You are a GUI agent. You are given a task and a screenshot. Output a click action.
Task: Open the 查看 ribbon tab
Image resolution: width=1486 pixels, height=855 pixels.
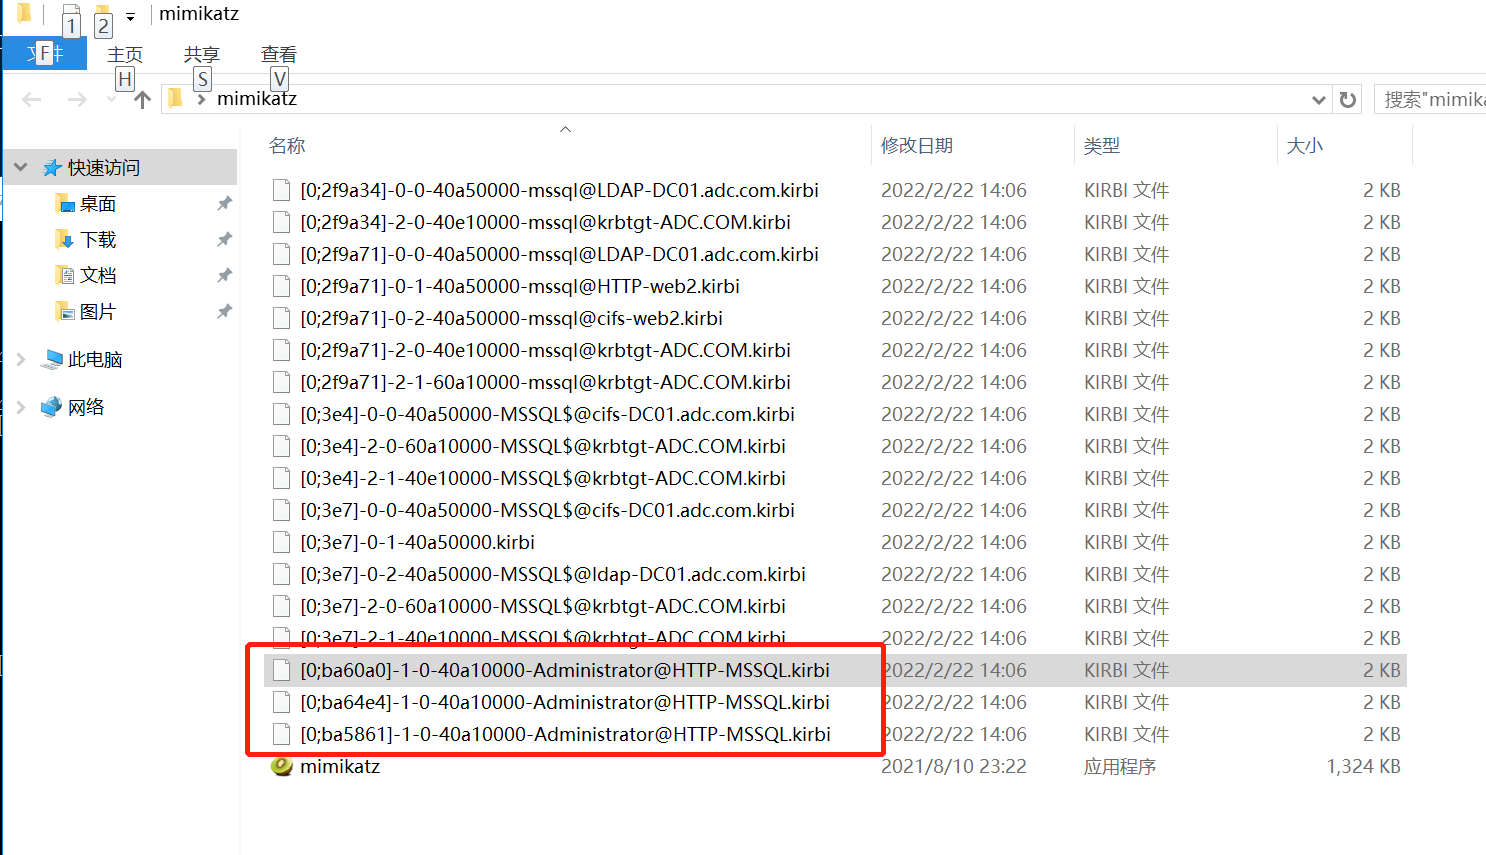[x=278, y=54]
